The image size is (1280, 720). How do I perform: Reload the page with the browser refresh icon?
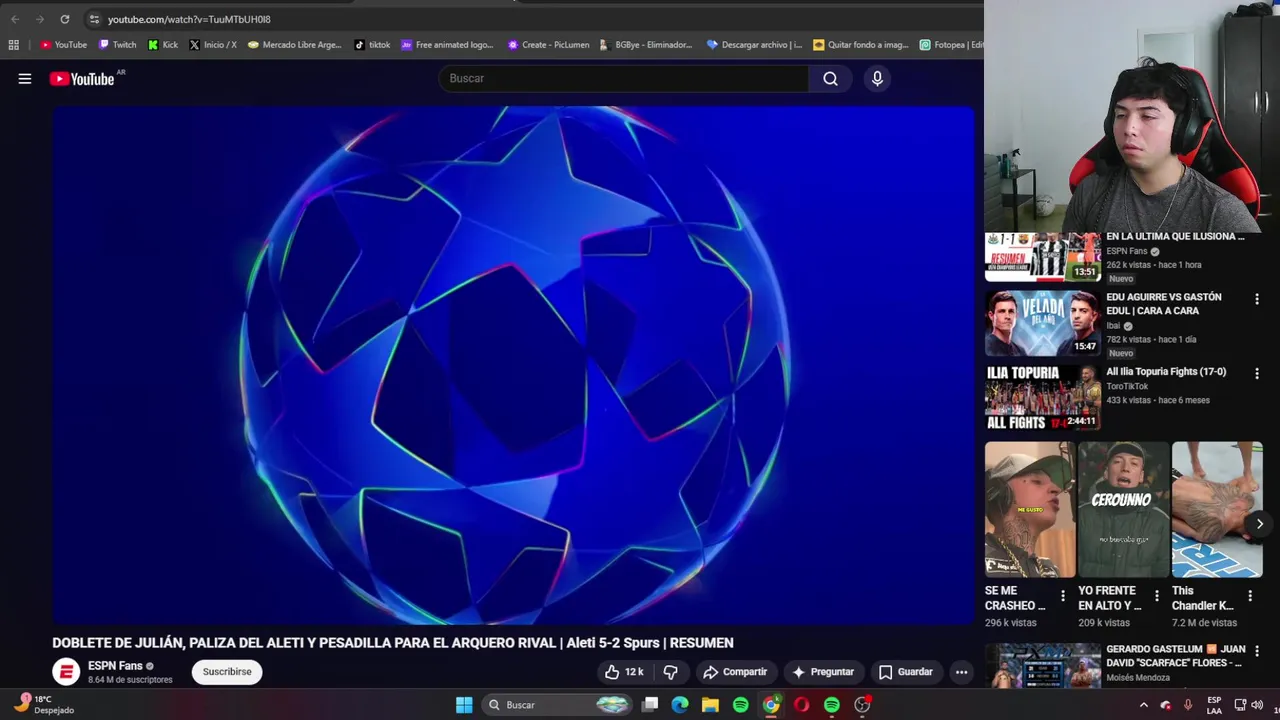[x=65, y=19]
